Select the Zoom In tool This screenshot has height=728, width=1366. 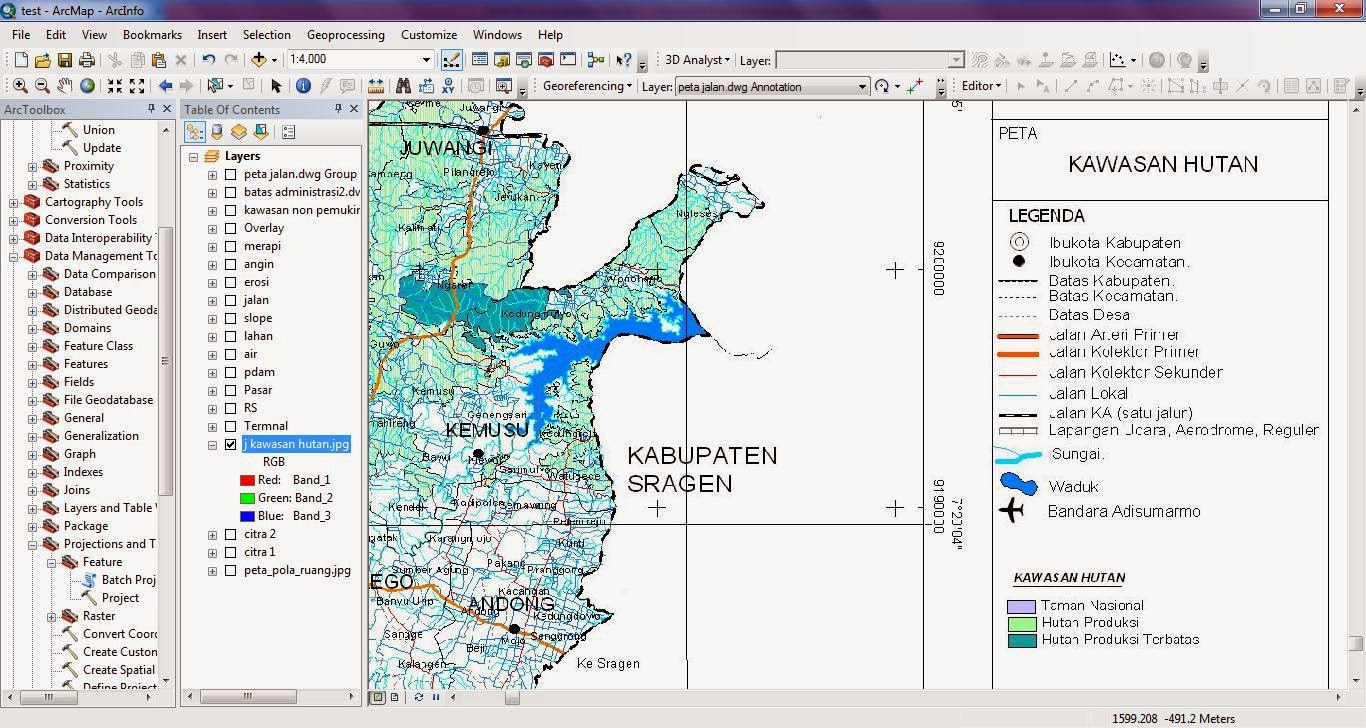20,84
